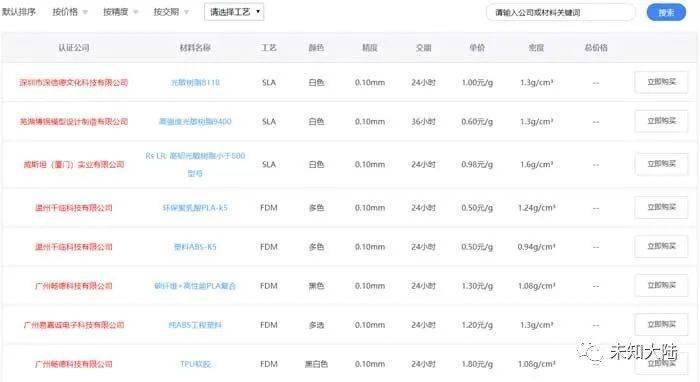Viewport: 700px width, 382px height.
Task: Click the 0.50元/g price in ABS-K5 row
Action: 477,247
